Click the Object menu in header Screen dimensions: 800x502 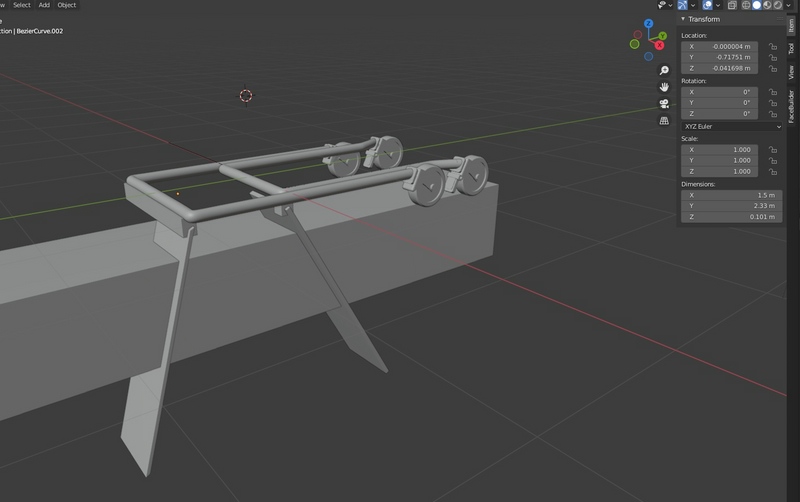pyautogui.click(x=66, y=5)
